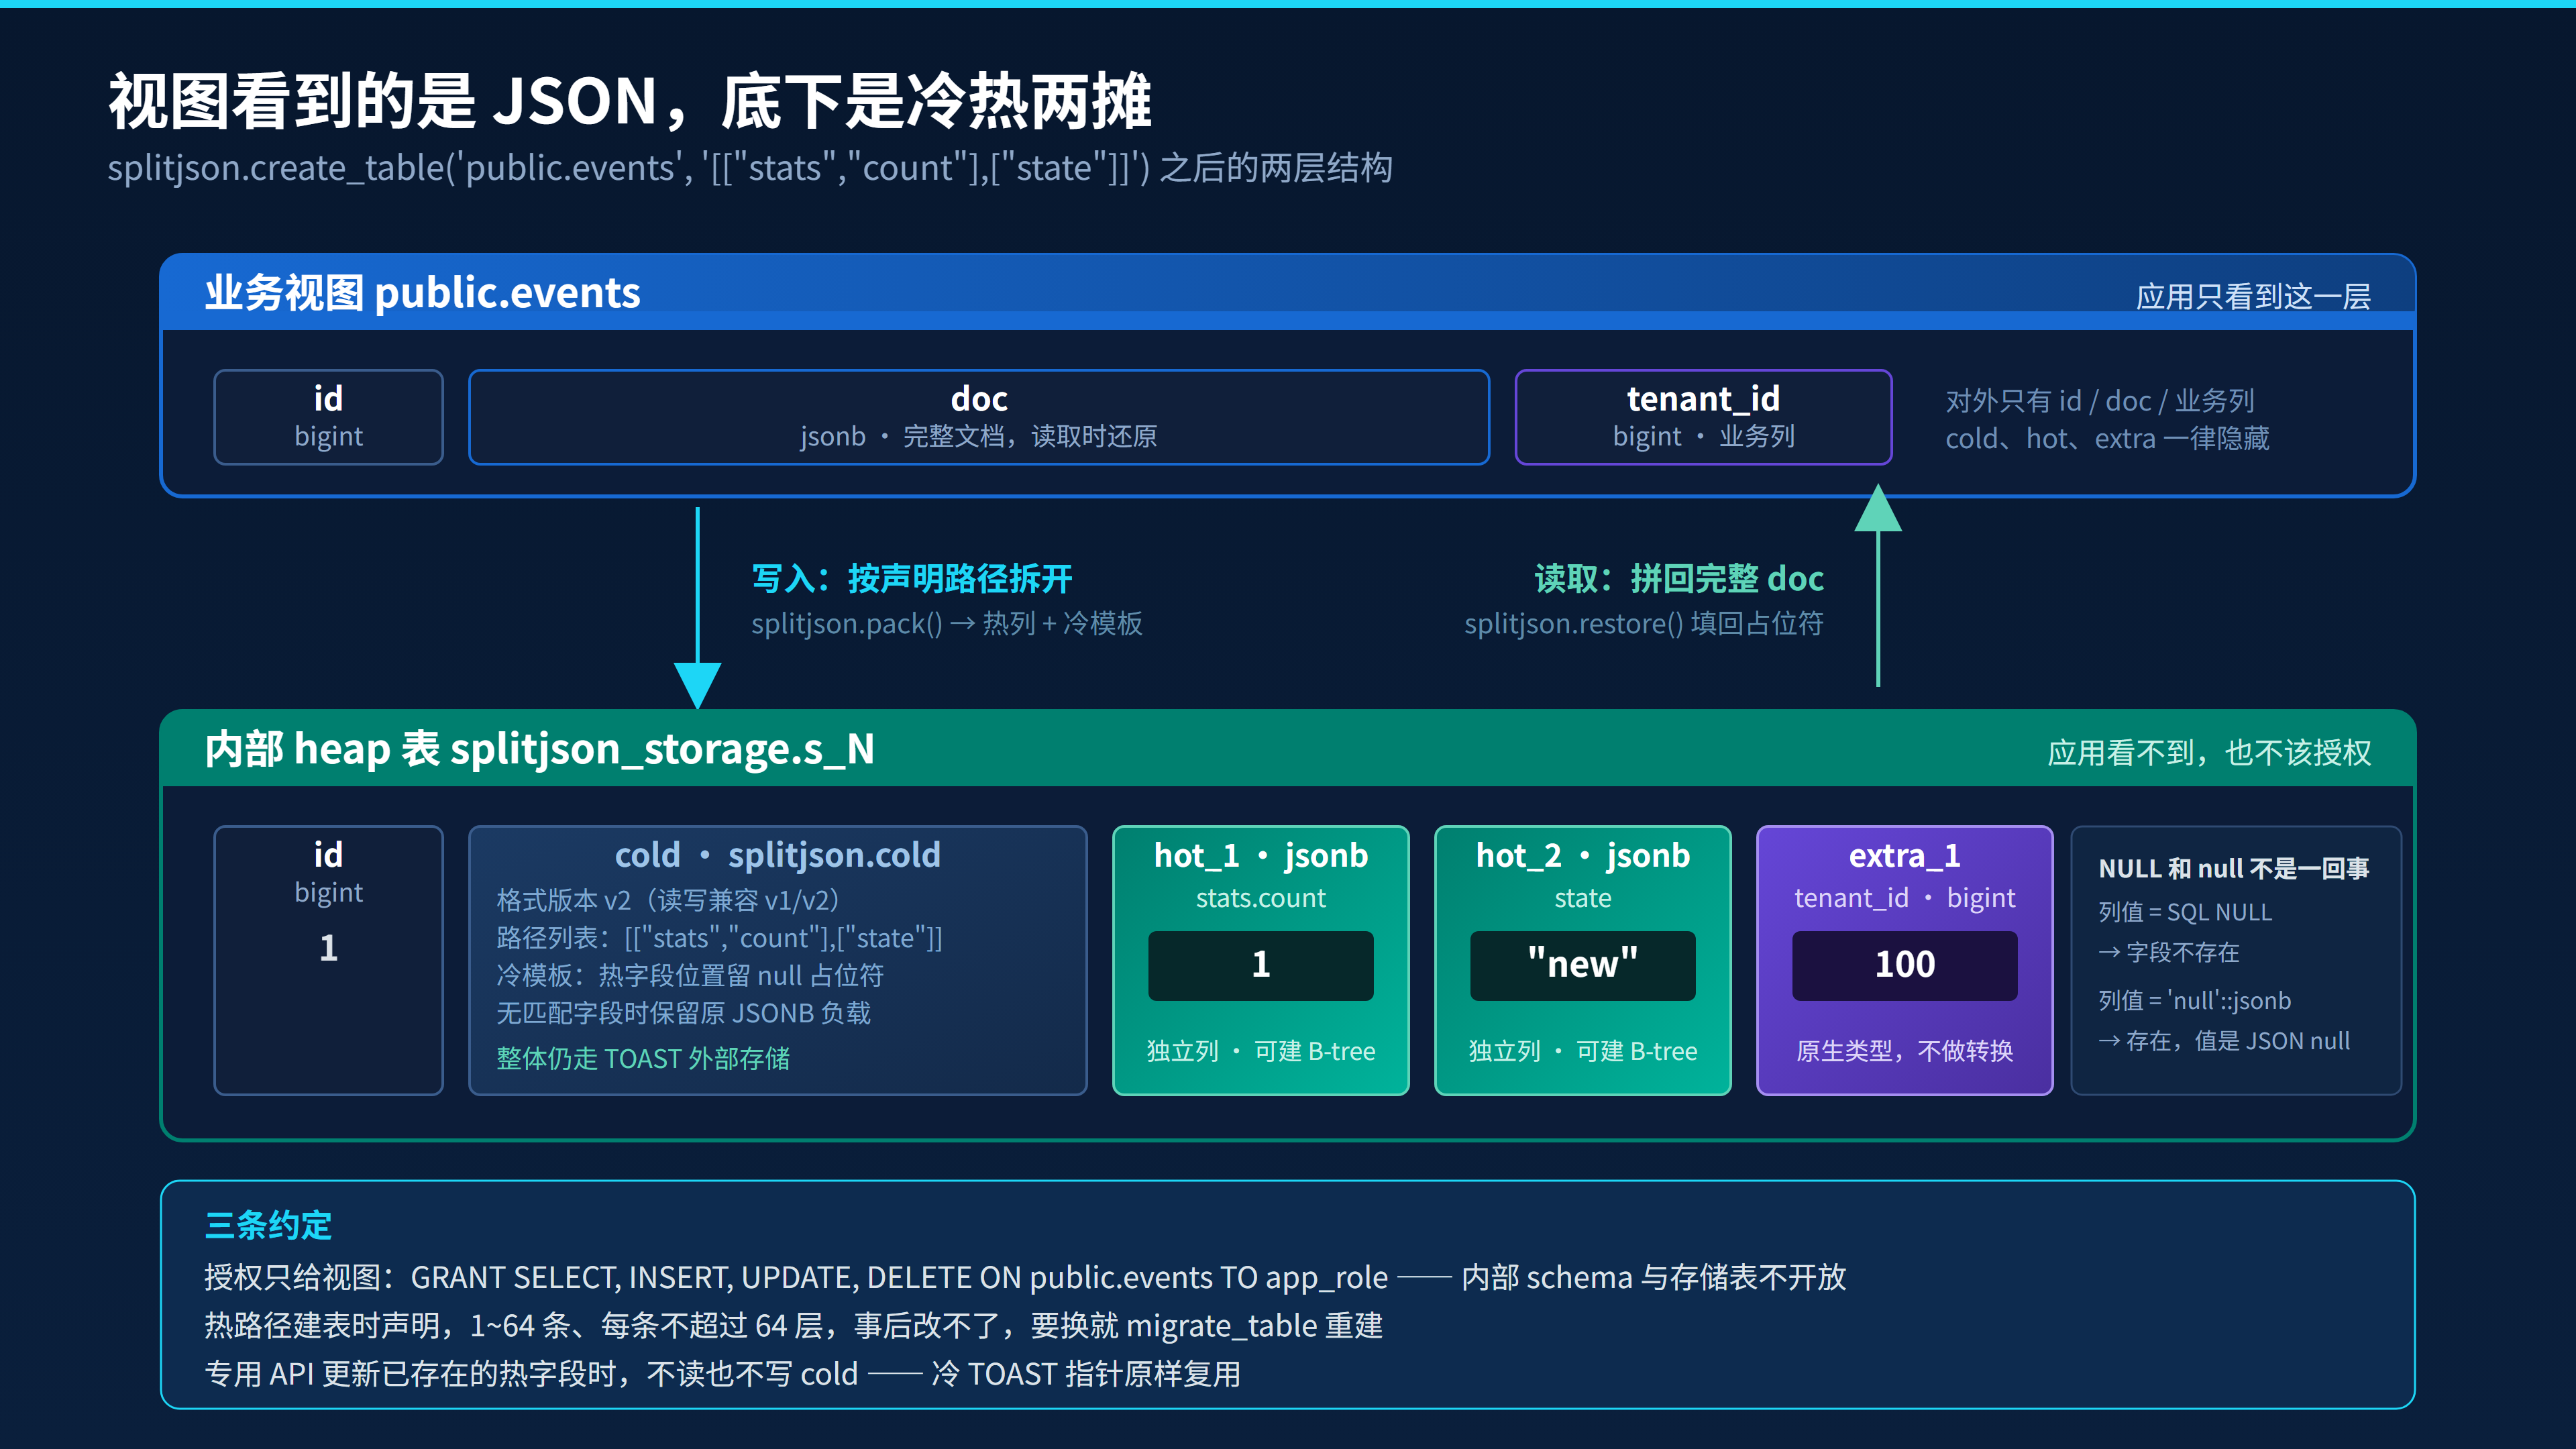The height and width of the screenshot is (1449, 2576).
Task: Select the GRANT SELECT, INSERT, UPDATE, DELETE line
Action: [1025, 1278]
